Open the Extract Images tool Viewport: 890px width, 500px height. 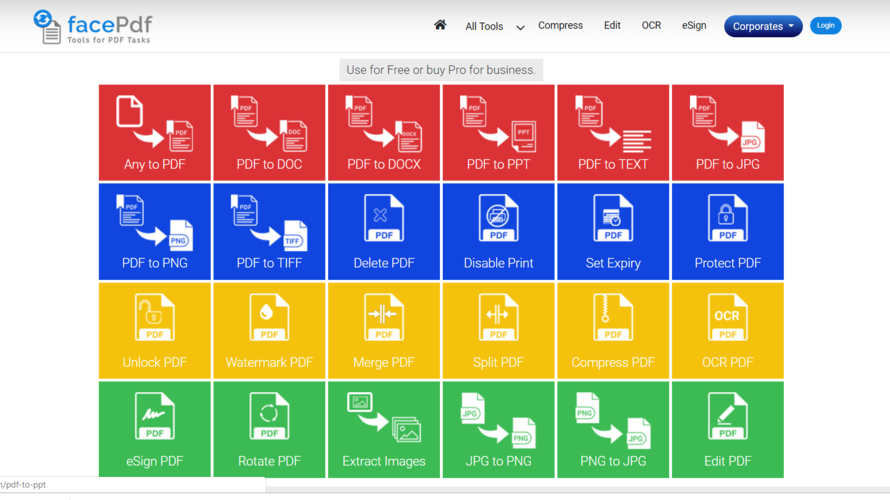tap(384, 430)
